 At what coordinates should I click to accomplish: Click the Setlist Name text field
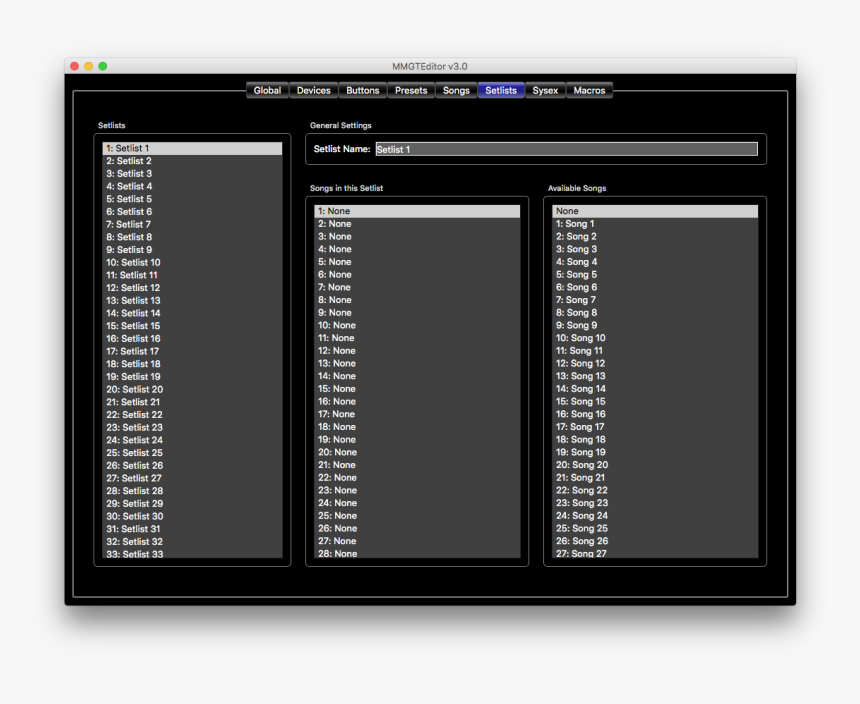[565, 149]
